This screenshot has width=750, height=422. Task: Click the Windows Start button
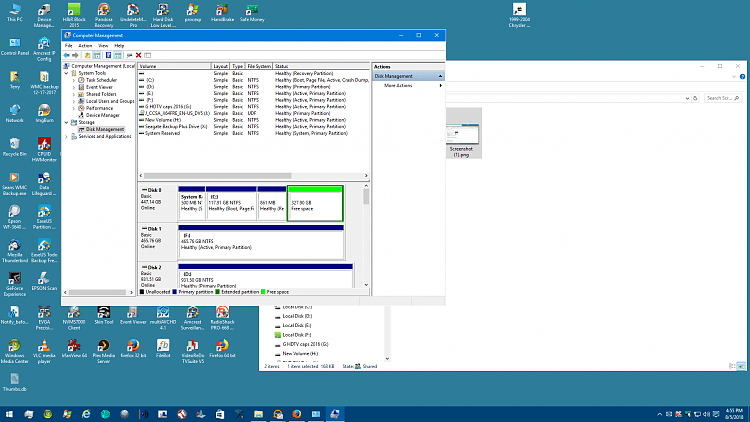9,412
